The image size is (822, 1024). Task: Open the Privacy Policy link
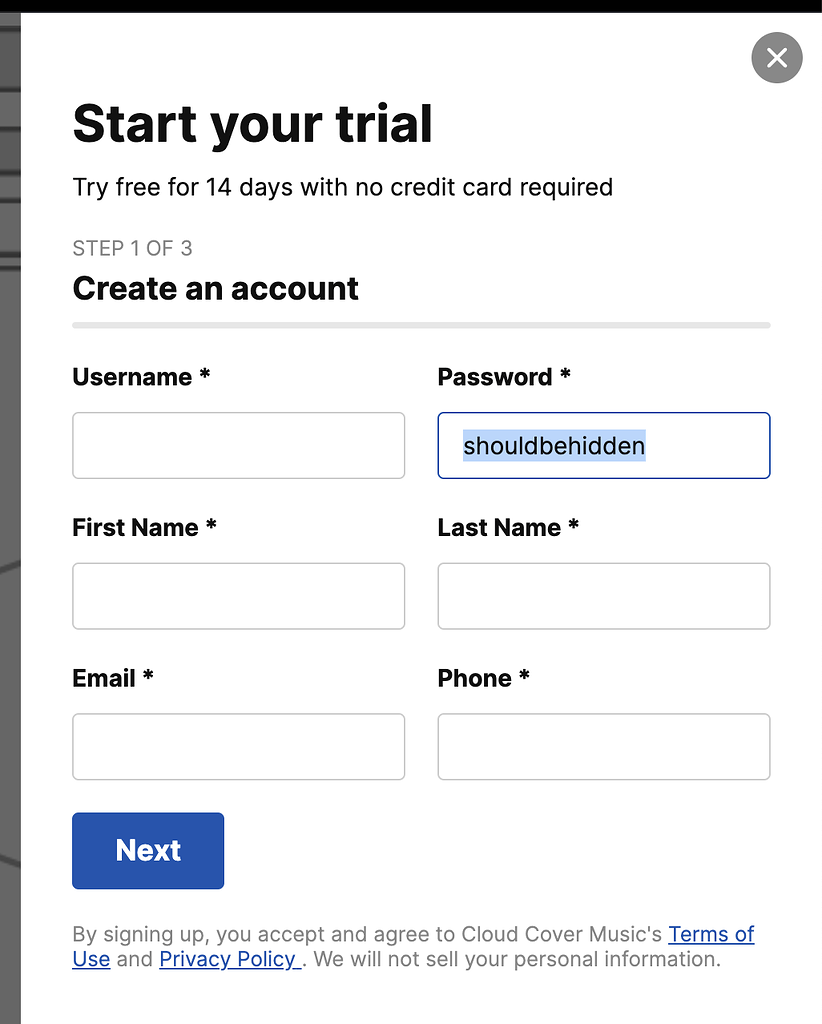click(x=228, y=959)
